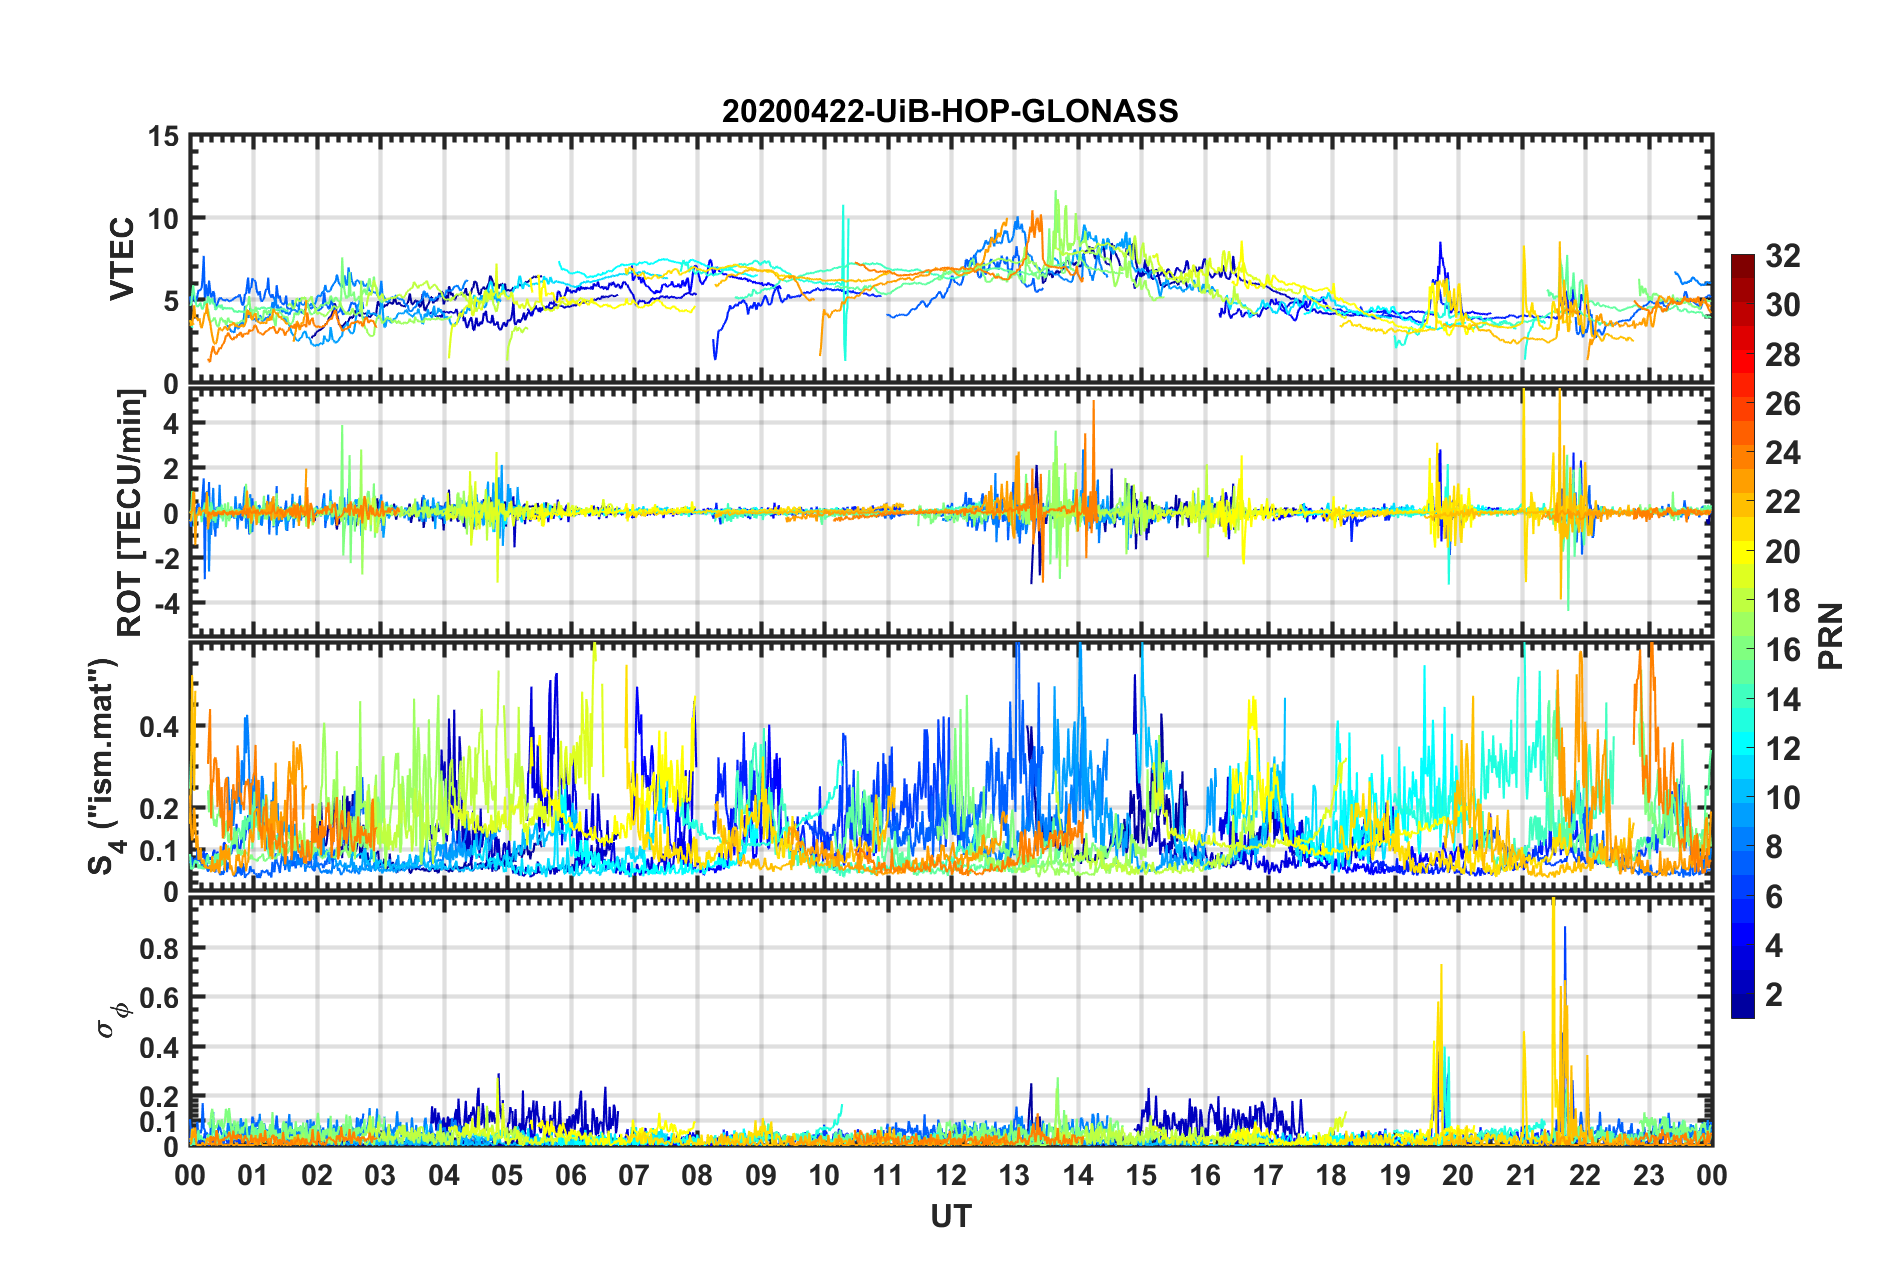This screenshot has height=1272, width=1902.
Task: Click the sigma-phi axis tick label 0.6
Action: tap(159, 998)
